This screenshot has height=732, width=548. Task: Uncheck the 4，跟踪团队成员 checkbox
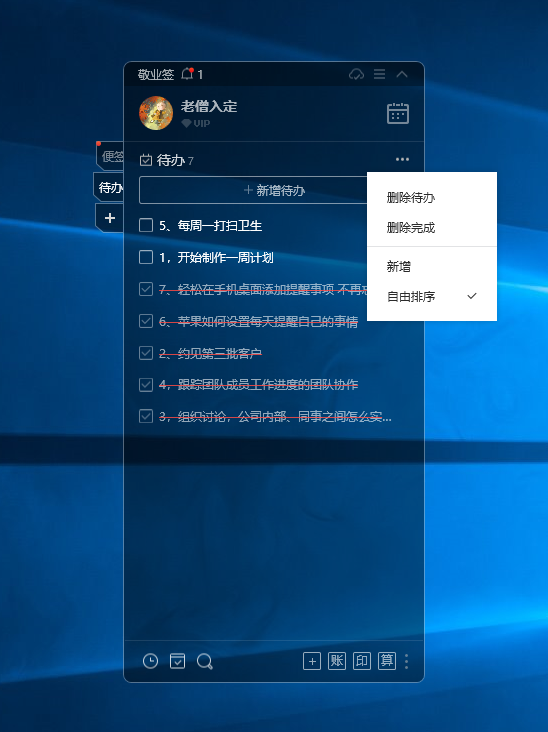tap(146, 384)
